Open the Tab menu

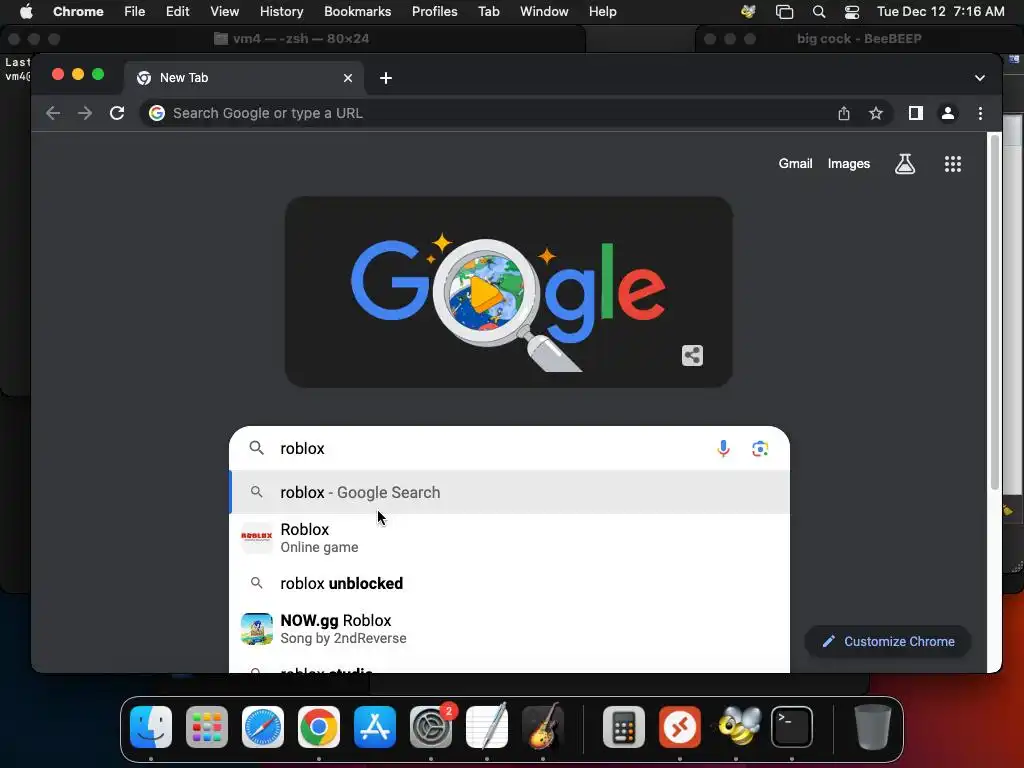click(x=488, y=11)
